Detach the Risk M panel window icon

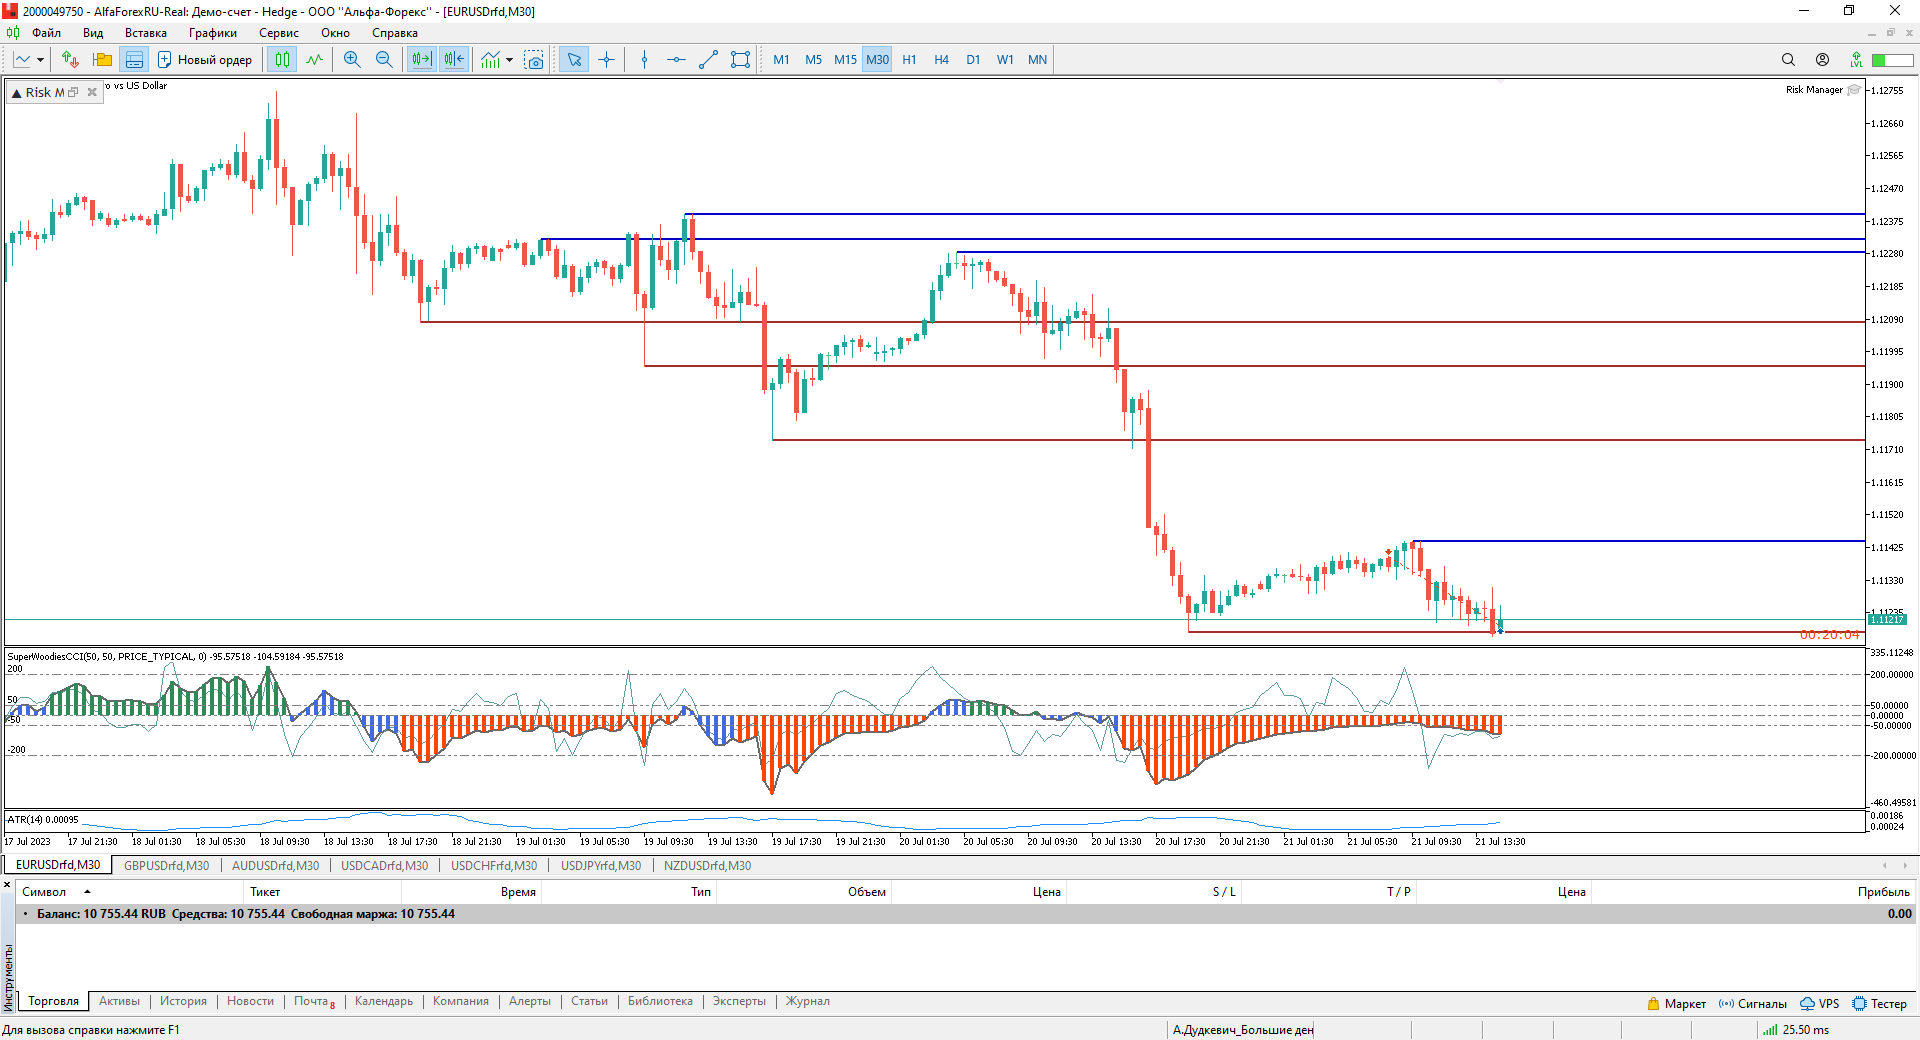73,93
